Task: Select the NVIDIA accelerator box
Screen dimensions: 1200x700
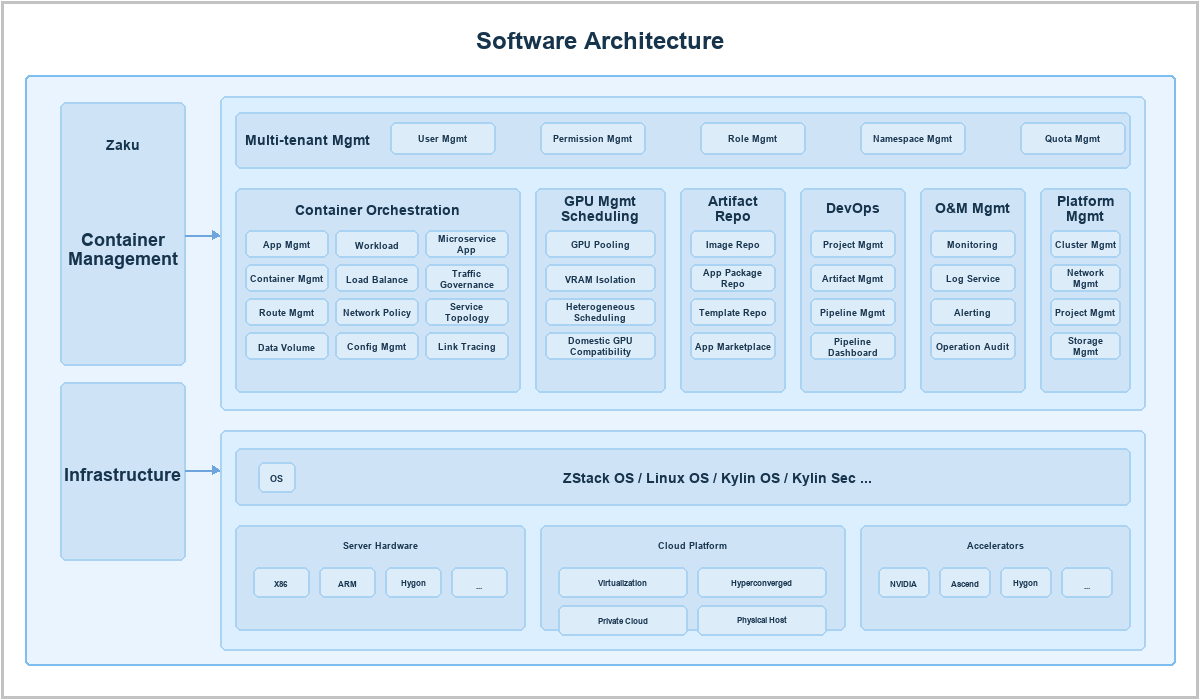Action: point(904,583)
